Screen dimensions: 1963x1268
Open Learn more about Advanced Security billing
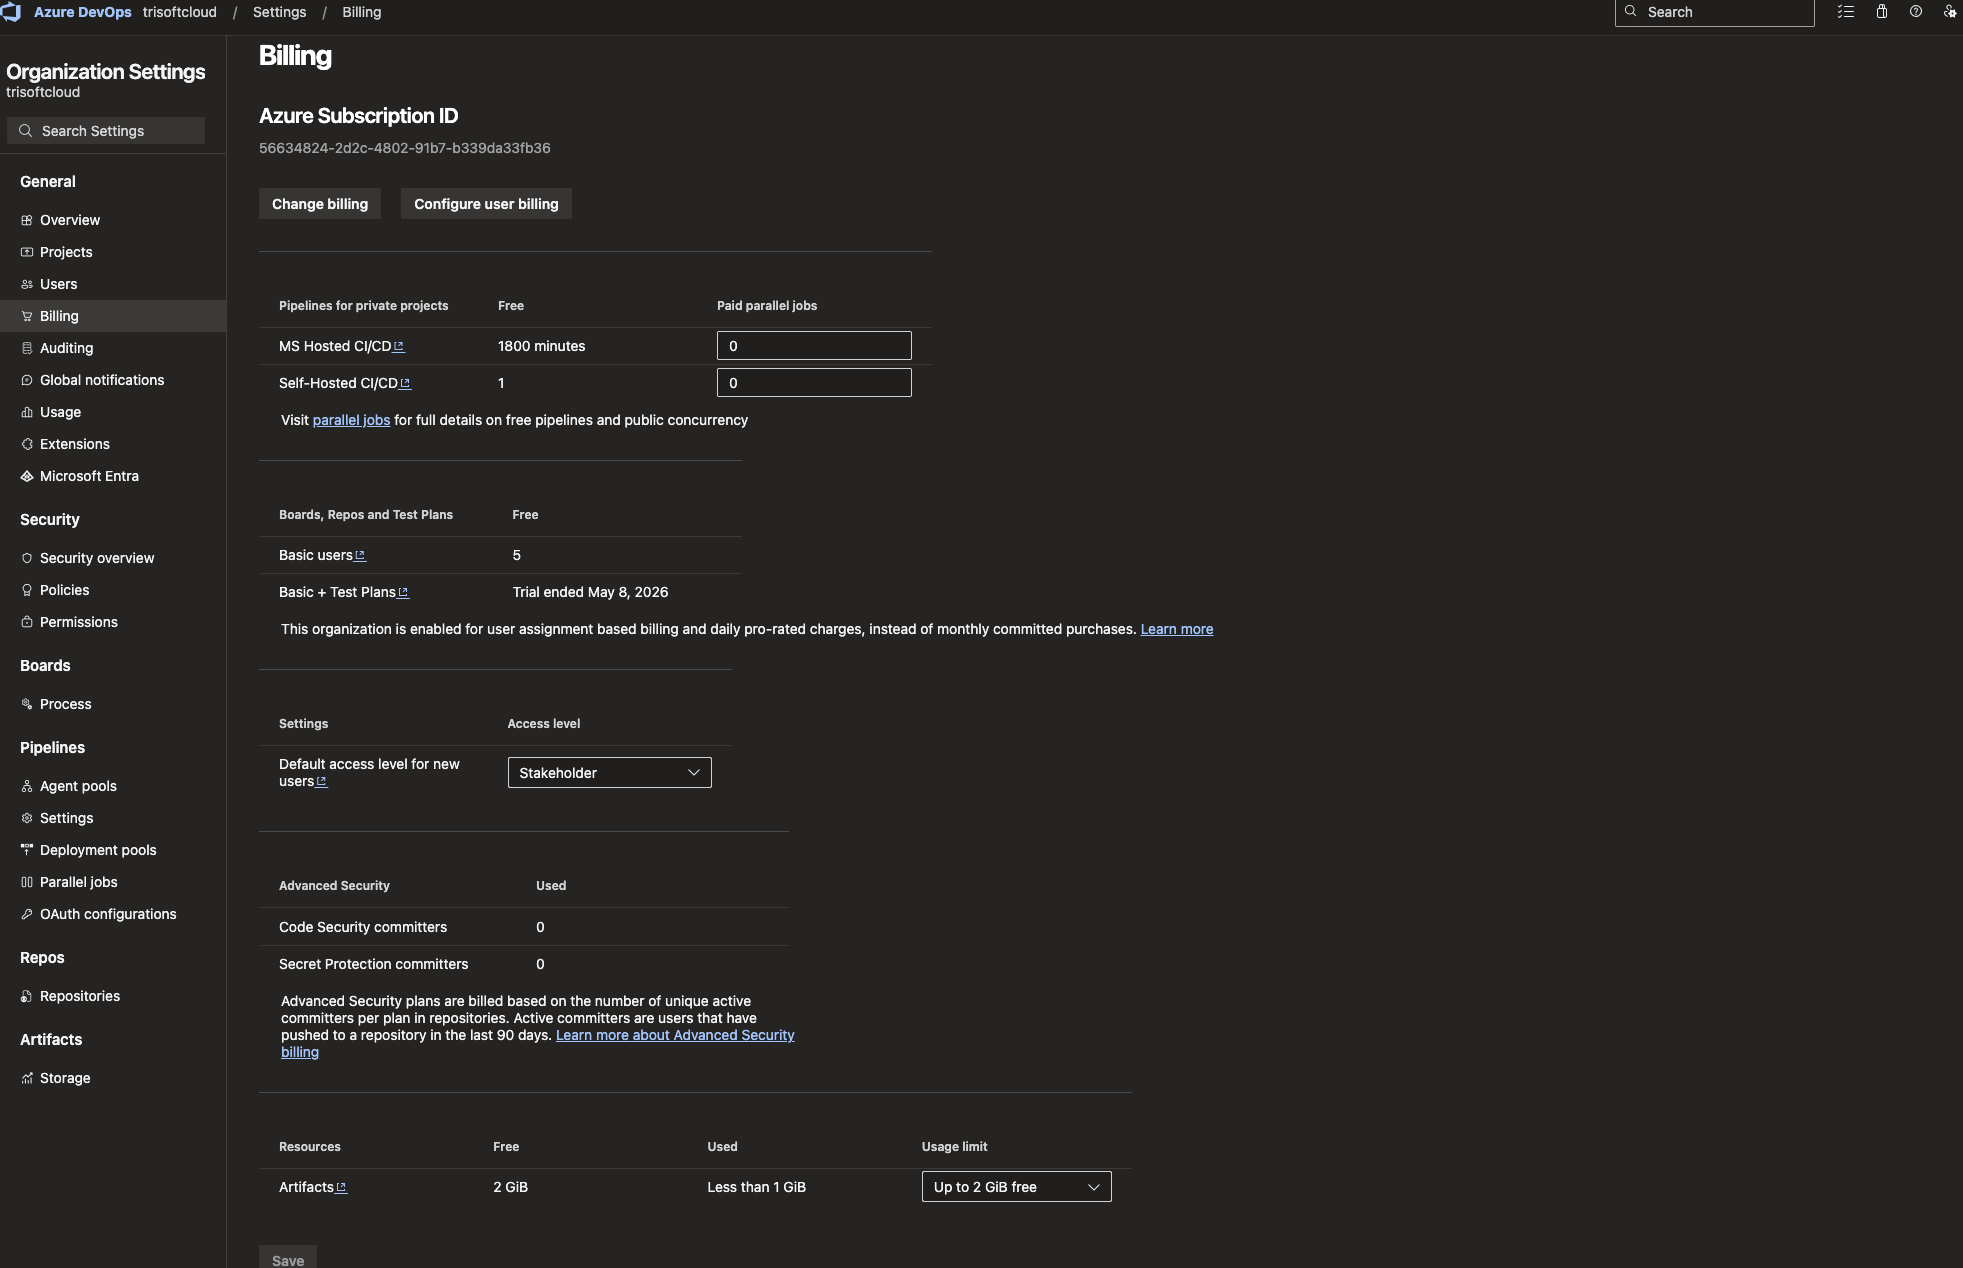[x=675, y=1035]
